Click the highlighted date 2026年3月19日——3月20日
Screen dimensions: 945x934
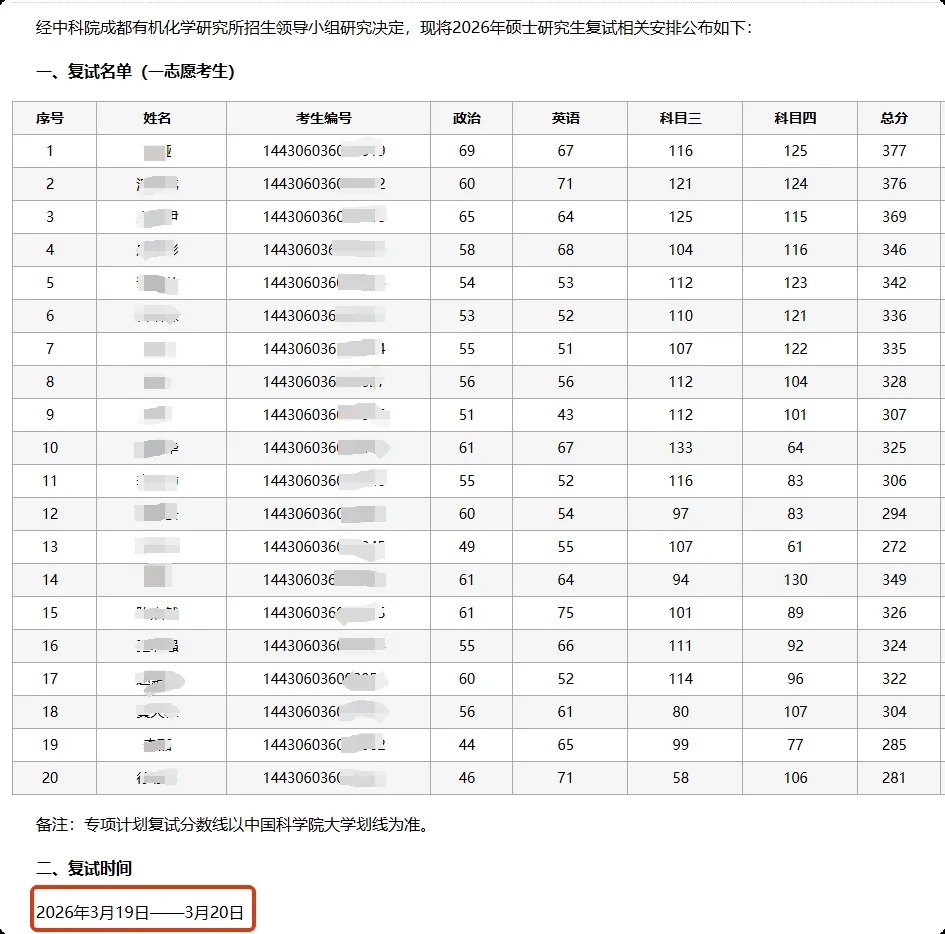click(x=140, y=912)
